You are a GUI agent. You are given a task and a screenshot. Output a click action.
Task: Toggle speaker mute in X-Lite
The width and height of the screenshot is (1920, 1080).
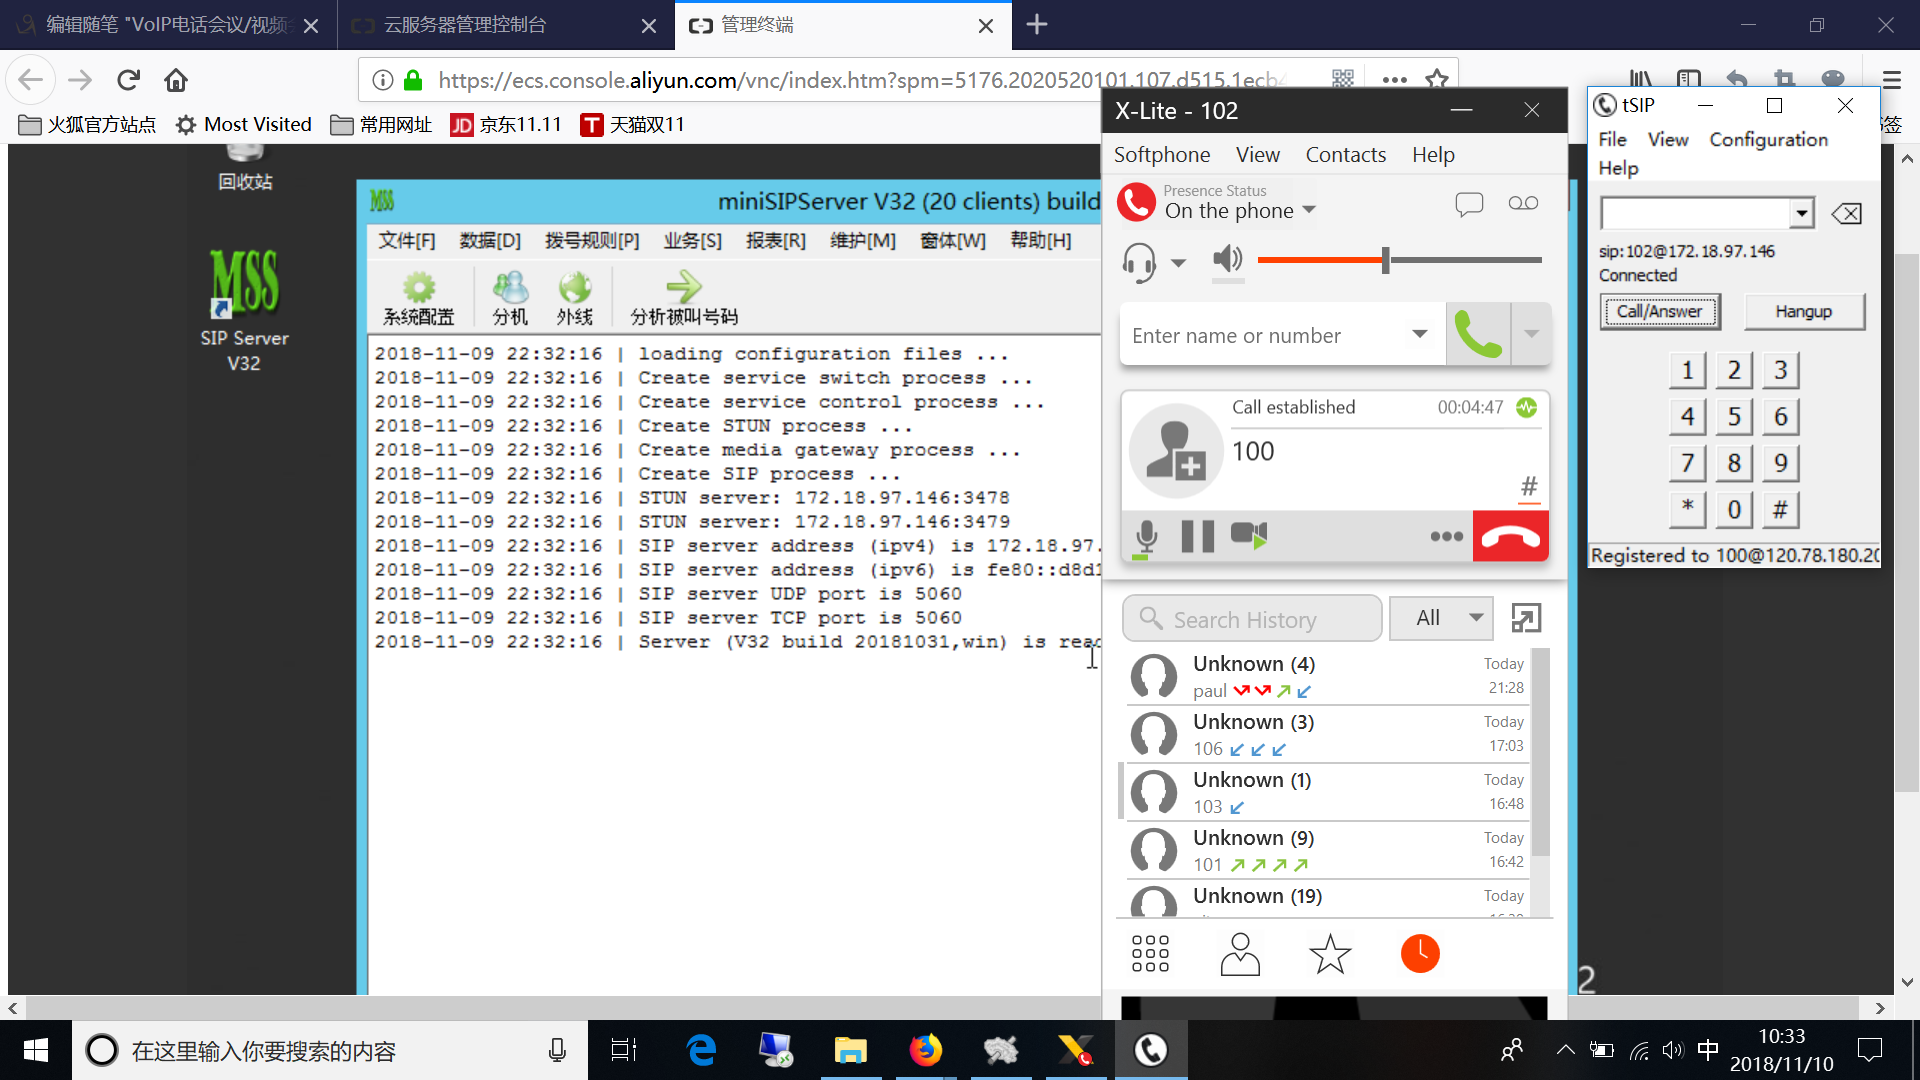pos(1227,260)
